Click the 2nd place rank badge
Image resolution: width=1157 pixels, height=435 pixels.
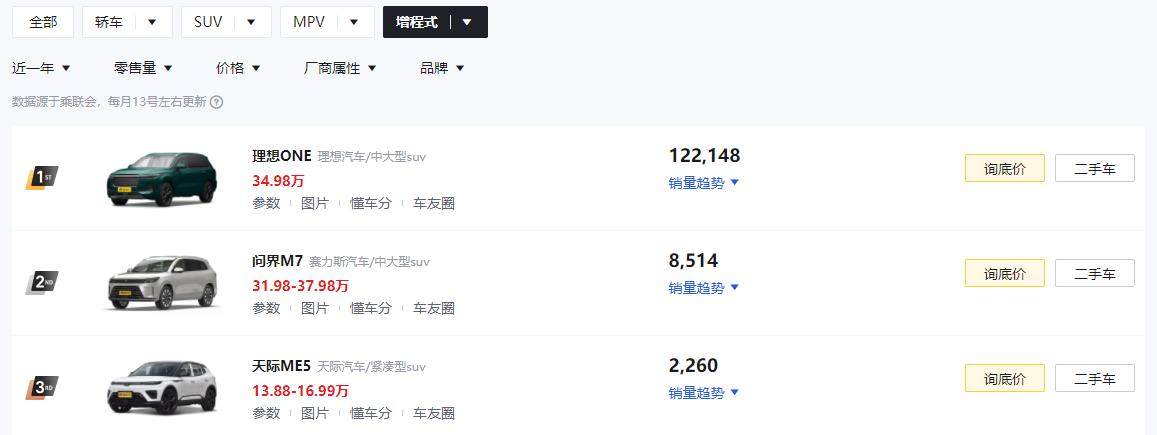pos(41,282)
